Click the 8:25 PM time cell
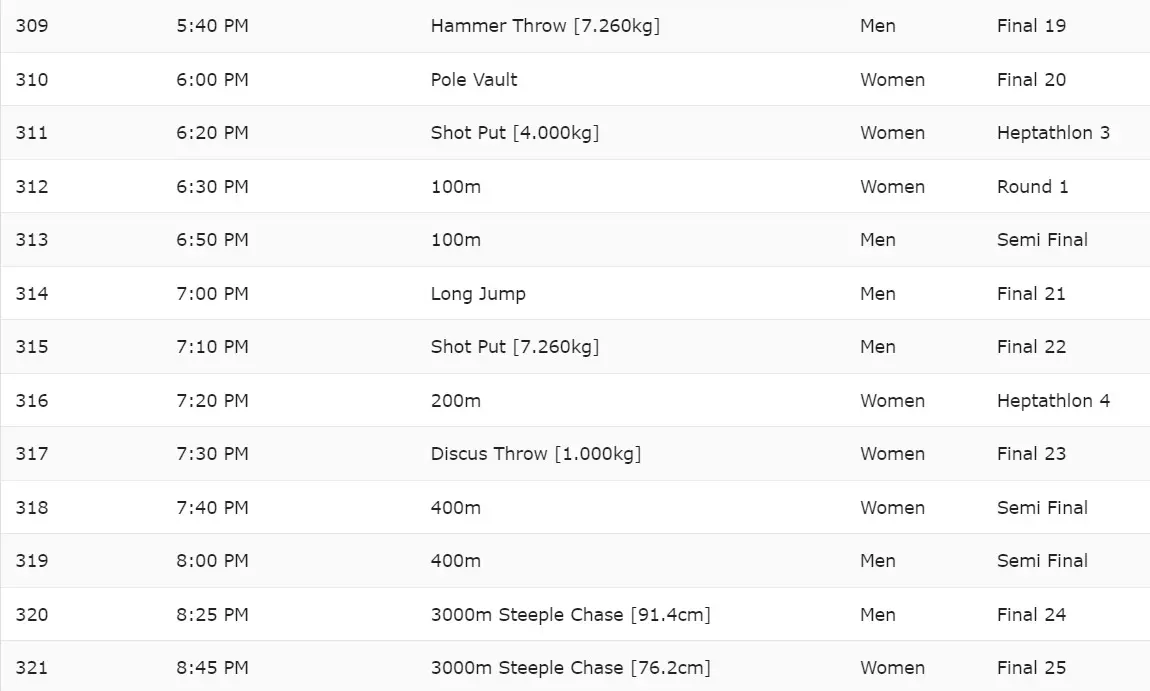 coord(212,615)
